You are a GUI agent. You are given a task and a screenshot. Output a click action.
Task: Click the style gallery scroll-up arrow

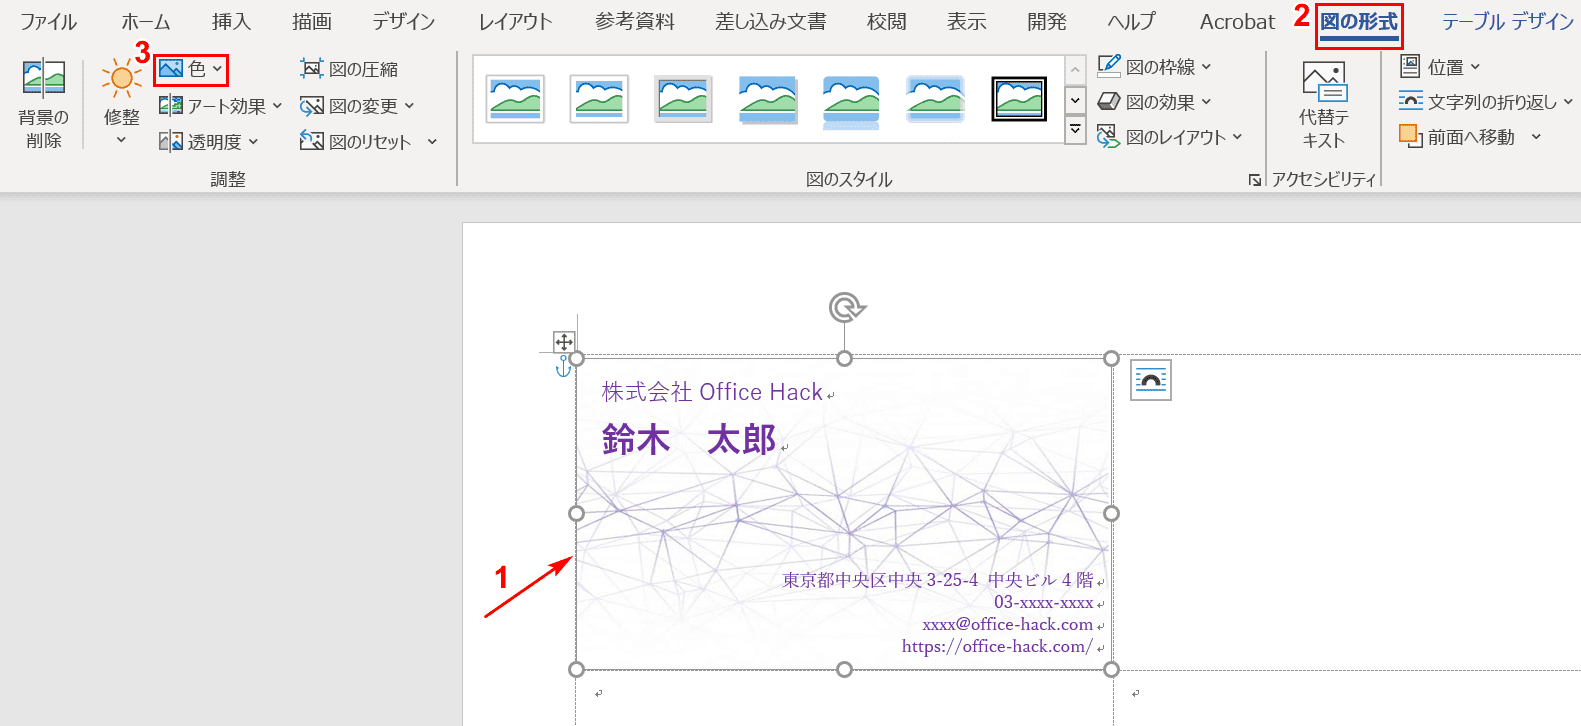(1075, 70)
